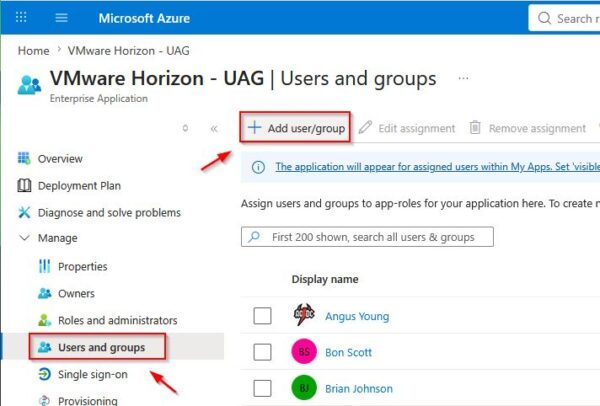This screenshot has height=406, width=600.
Task: Open the My Apps visibility info link
Action: click(x=437, y=166)
